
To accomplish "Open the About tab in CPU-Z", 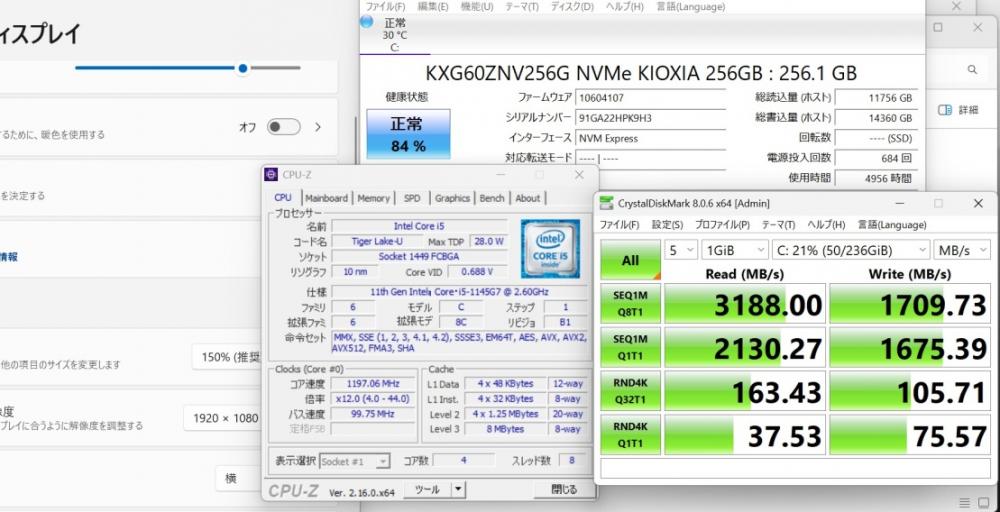I will [527, 198].
